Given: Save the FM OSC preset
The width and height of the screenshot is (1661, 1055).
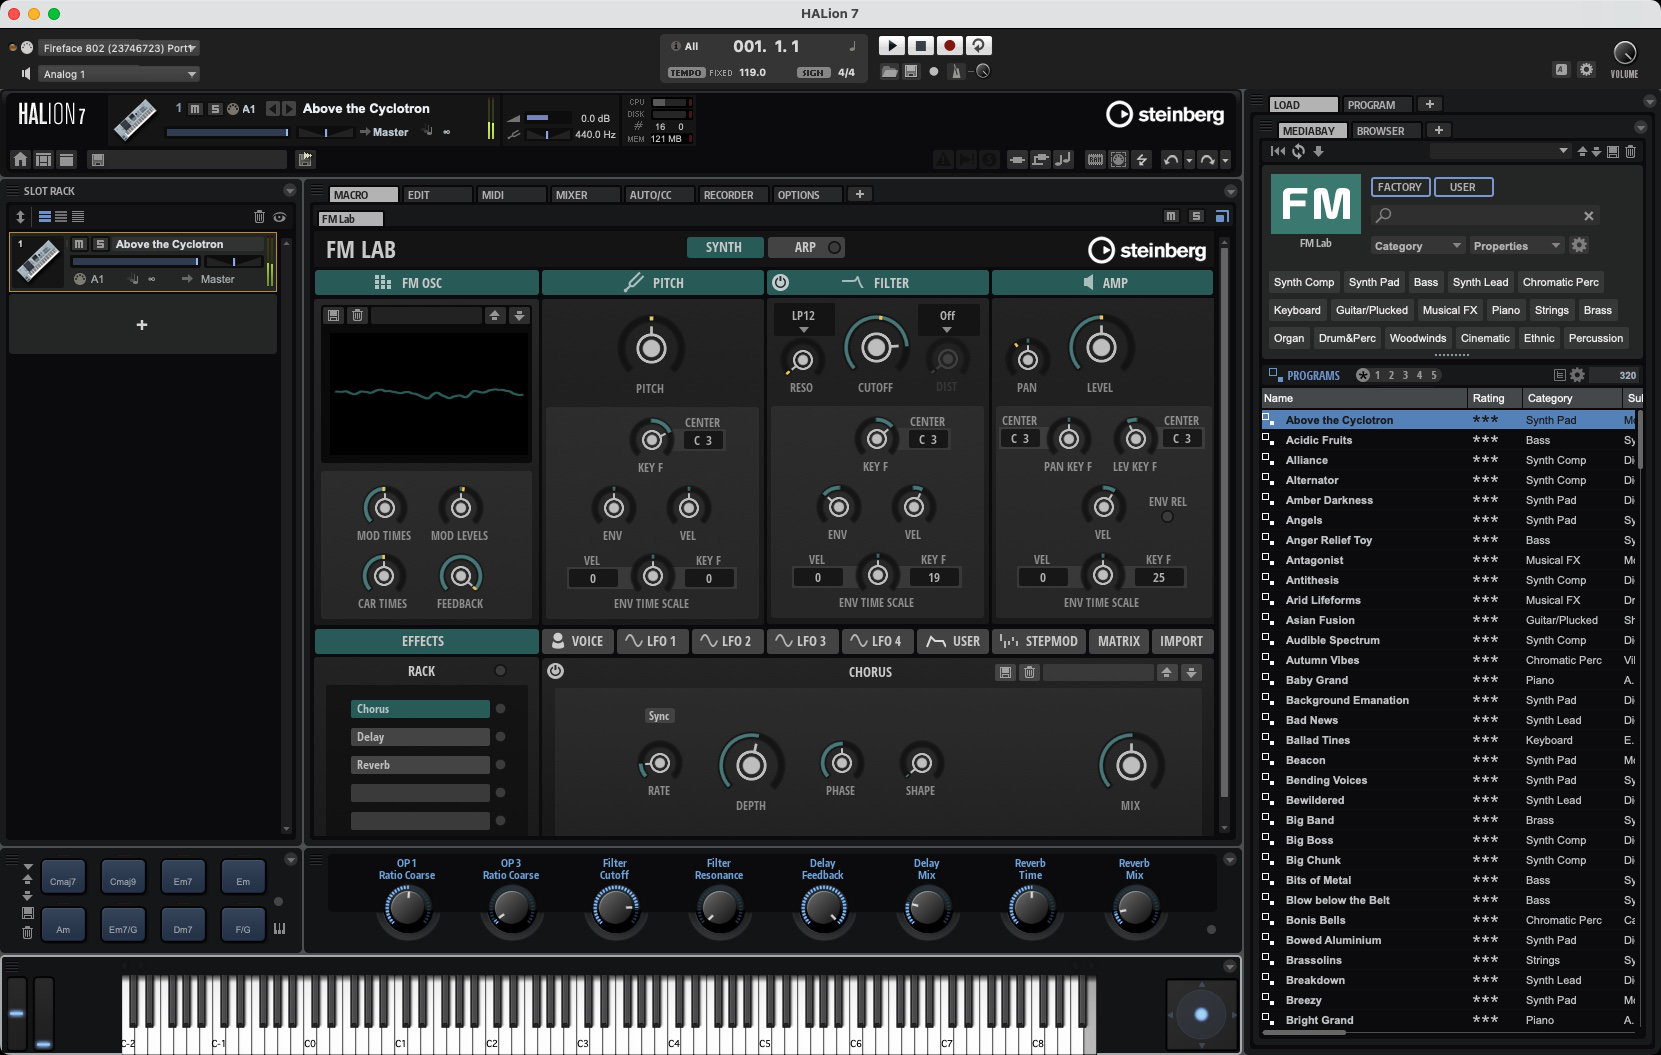Looking at the screenshot, I should (333, 315).
